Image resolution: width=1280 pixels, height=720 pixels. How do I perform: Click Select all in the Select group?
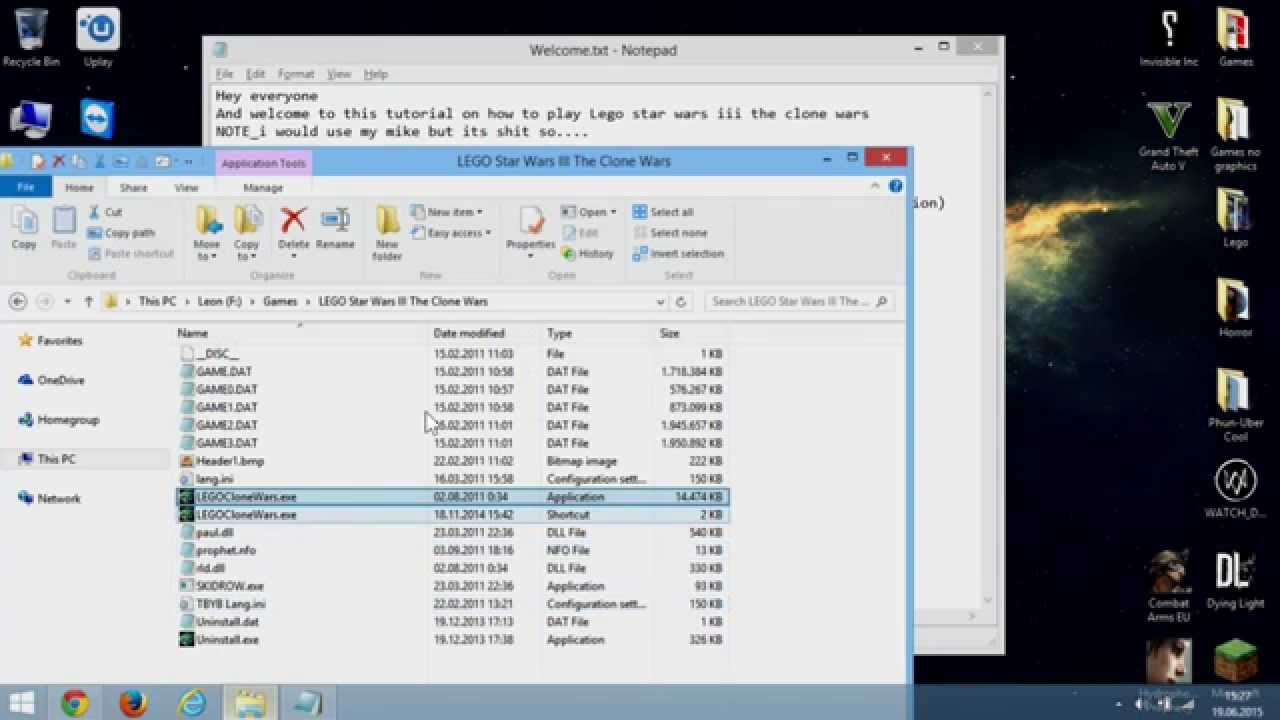[663, 212]
